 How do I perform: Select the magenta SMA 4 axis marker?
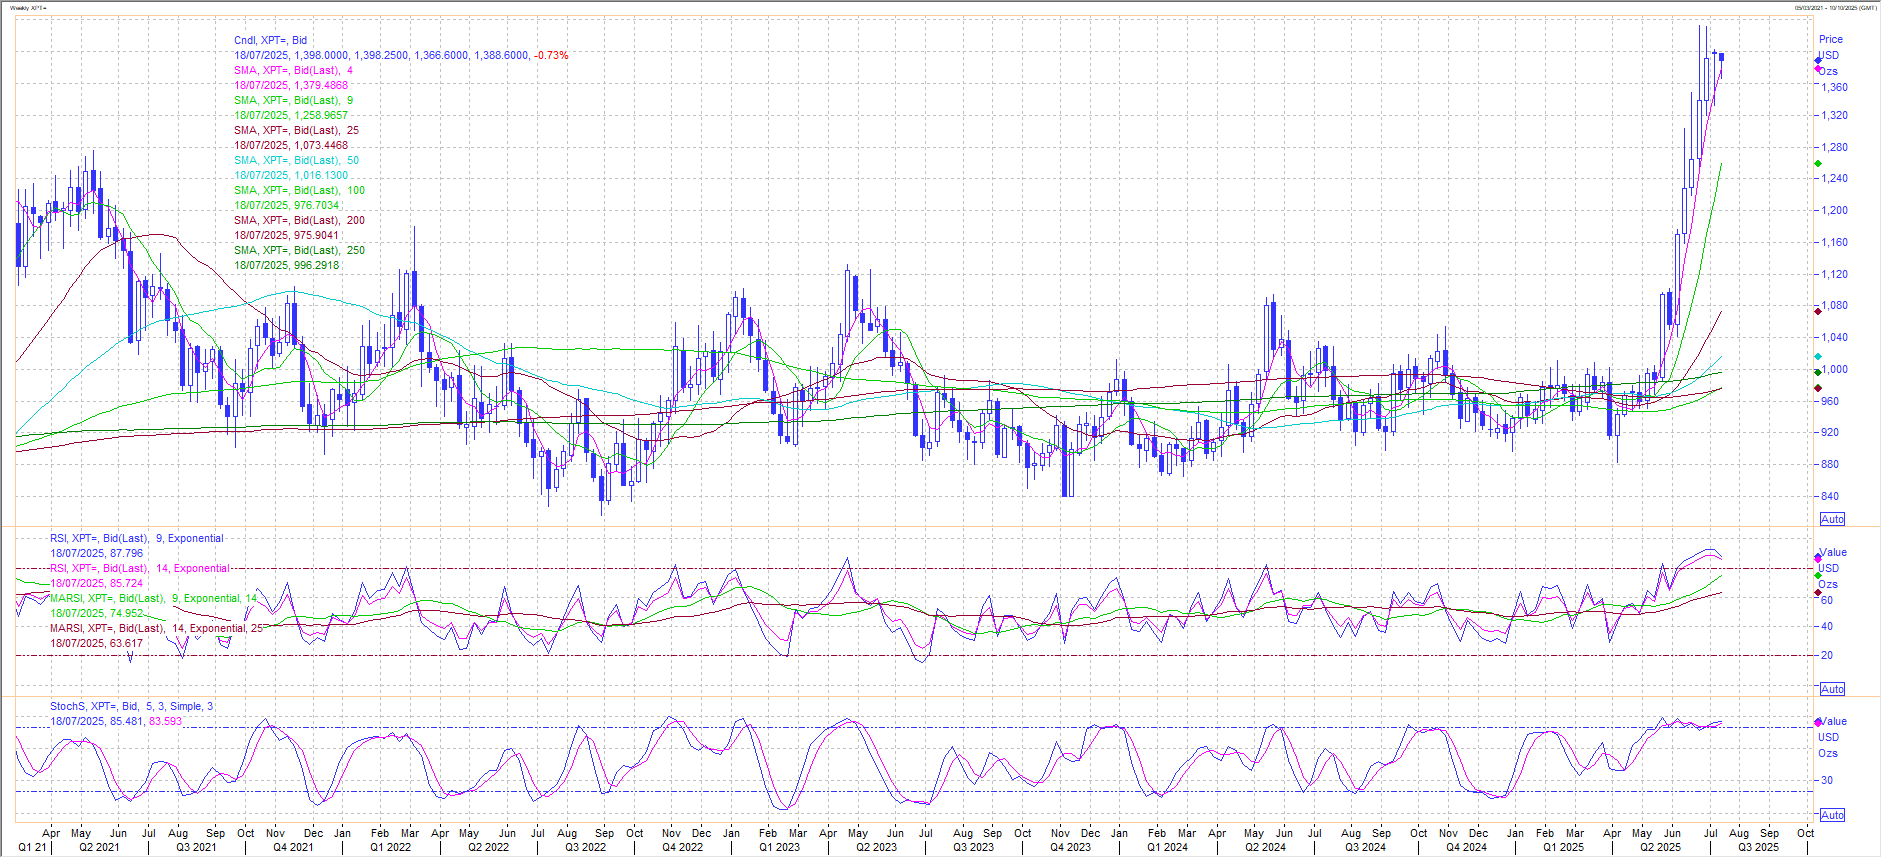(x=1818, y=68)
